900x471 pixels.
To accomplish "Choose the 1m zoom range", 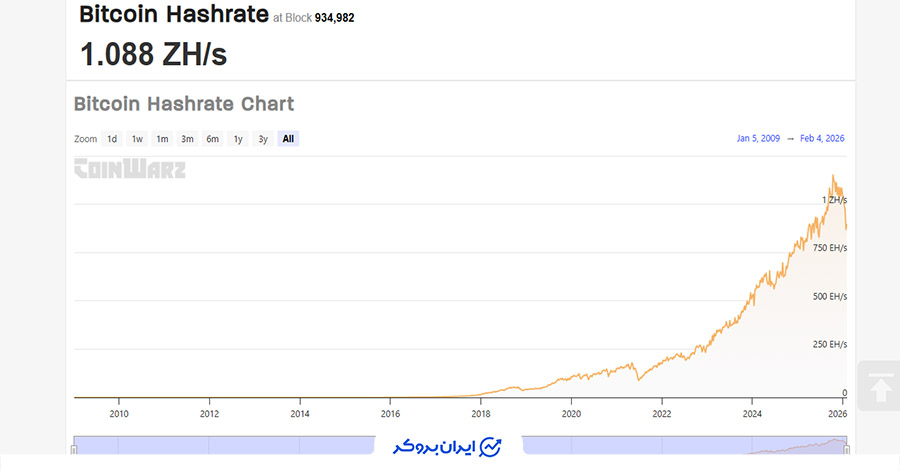I will coord(162,139).
